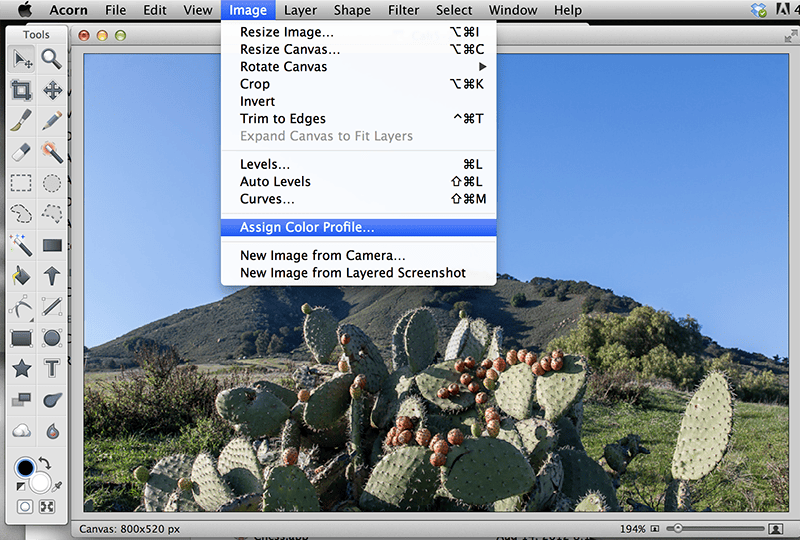The width and height of the screenshot is (800, 540).
Task: Choose Crop from the Image menu
Action: 359,84
